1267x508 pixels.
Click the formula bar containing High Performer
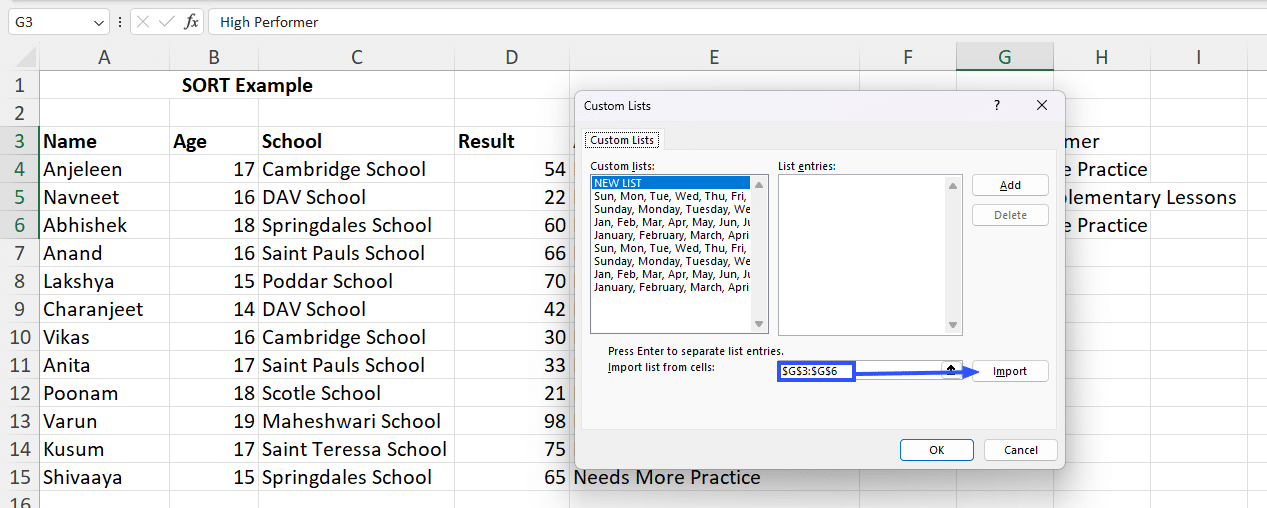pyautogui.click(x=737, y=21)
